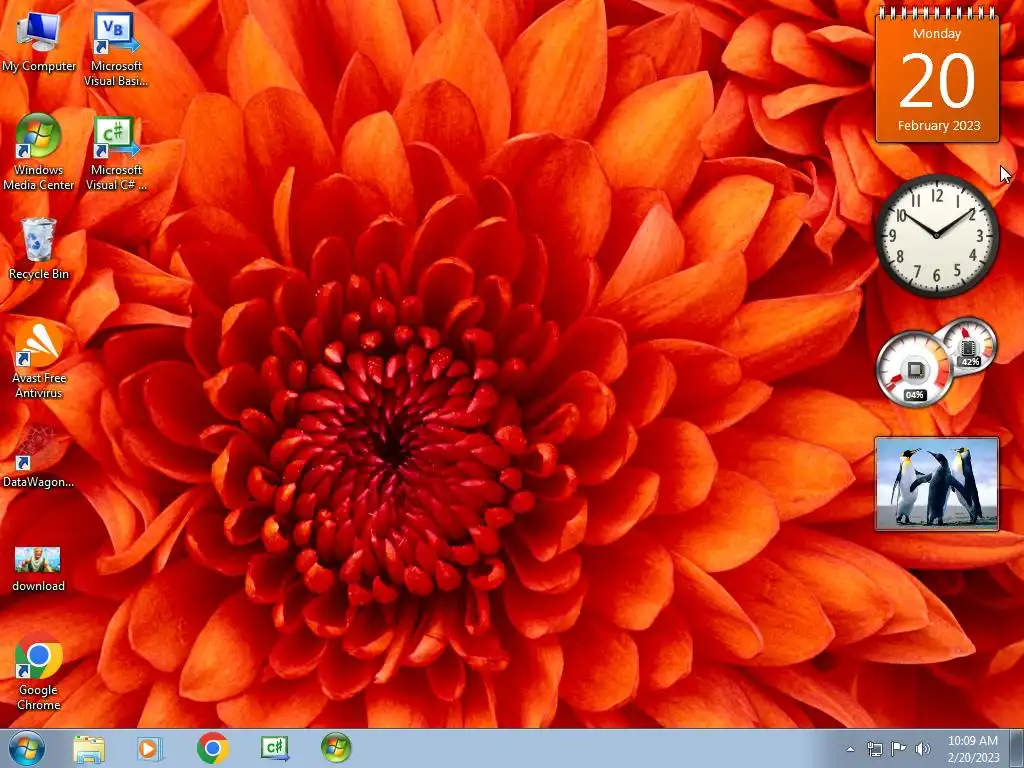
Task: Select the Windows Media Center desktop shortcut
Action: point(39,152)
